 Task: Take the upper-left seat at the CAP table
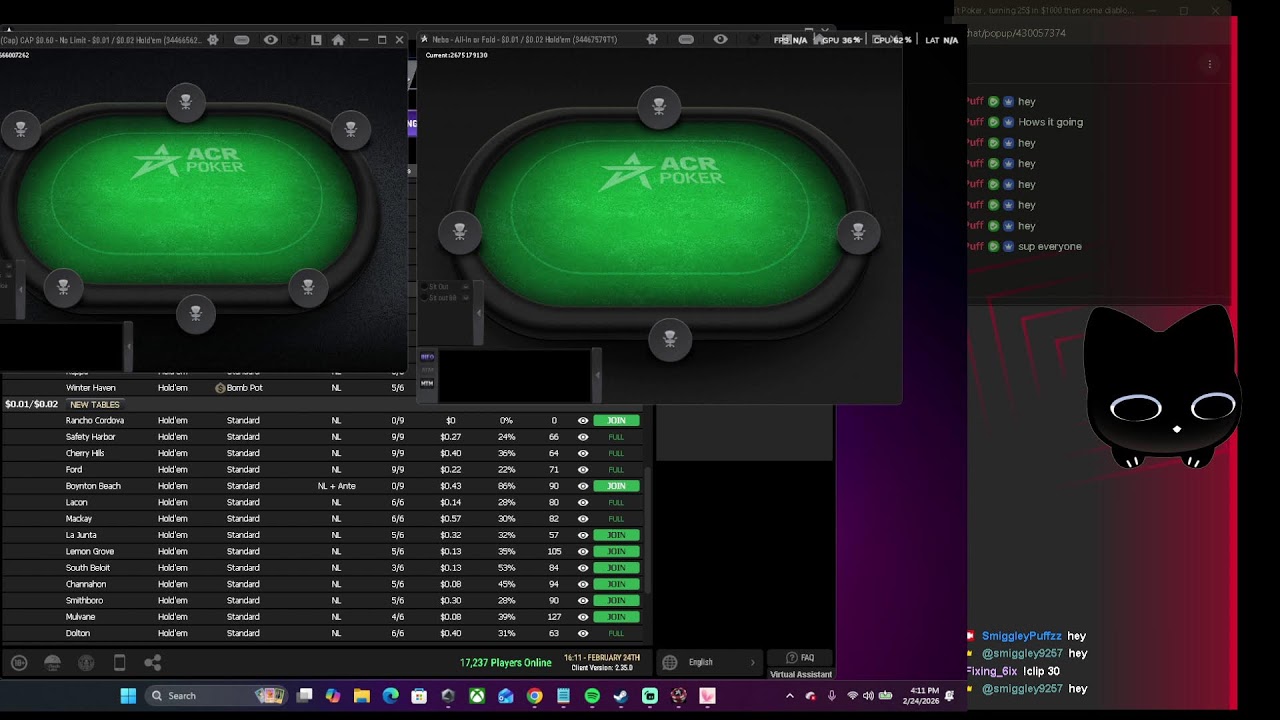coord(21,128)
